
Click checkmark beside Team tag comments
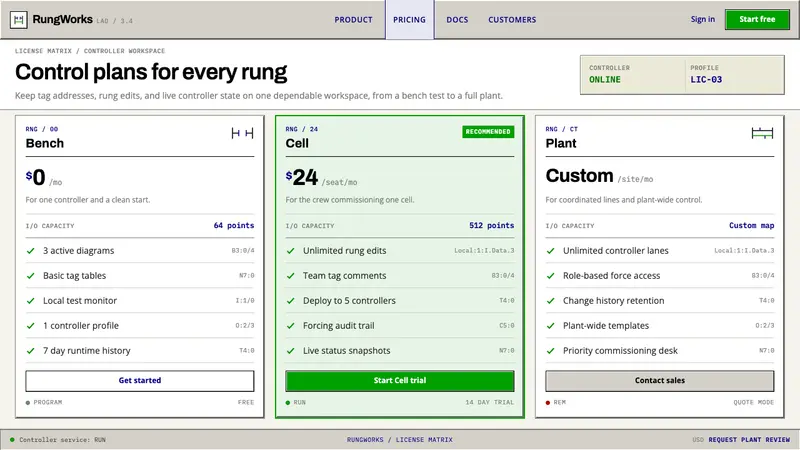[x=291, y=276]
